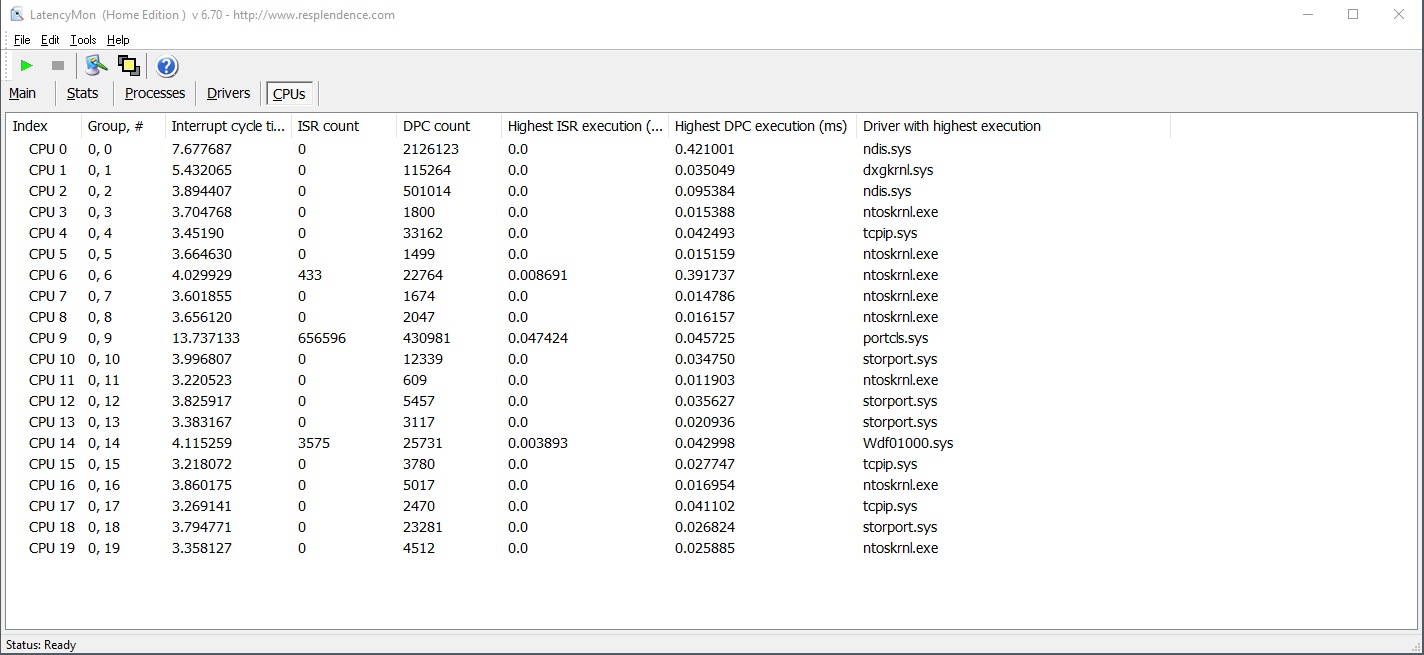Click ISR count value 433
1424x655 pixels.
click(310, 275)
